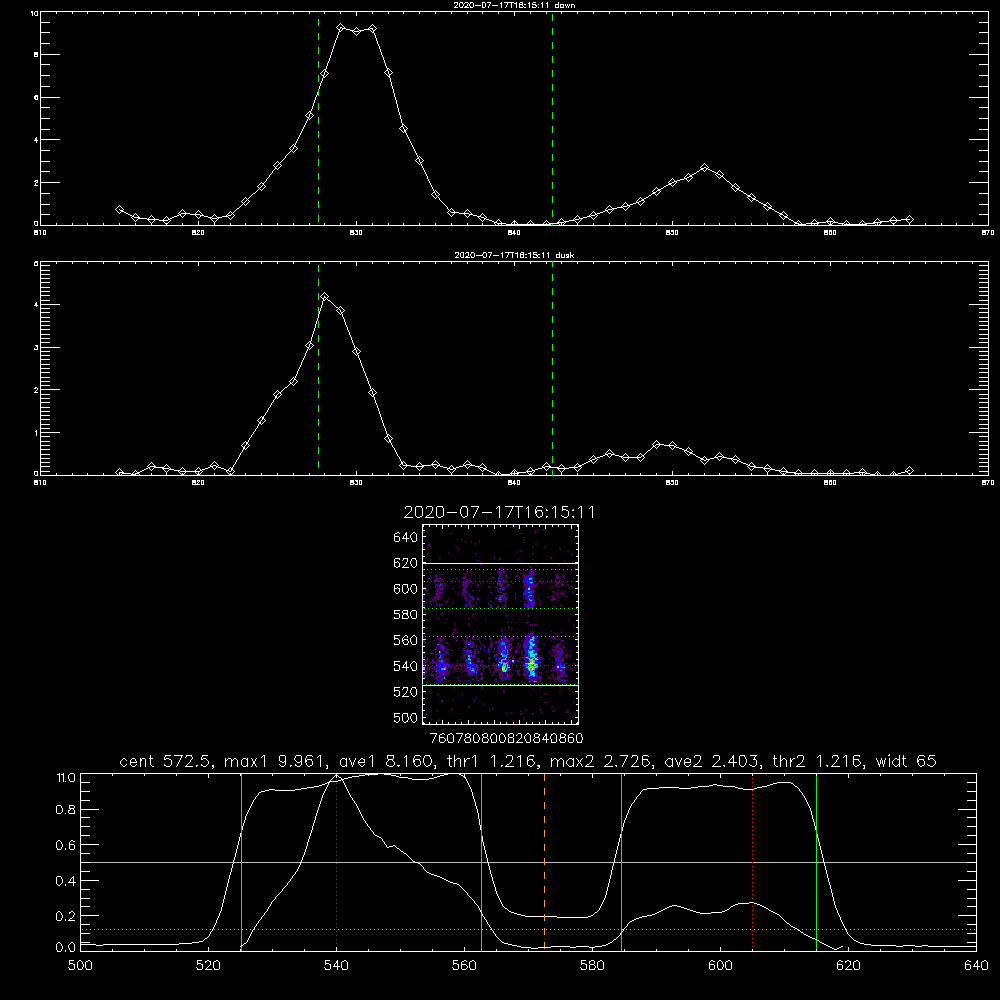Click the 'max2 2.726' statistic value
Image resolution: width=1000 pixels, height=1000 pixels.
[x=599, y=761]
